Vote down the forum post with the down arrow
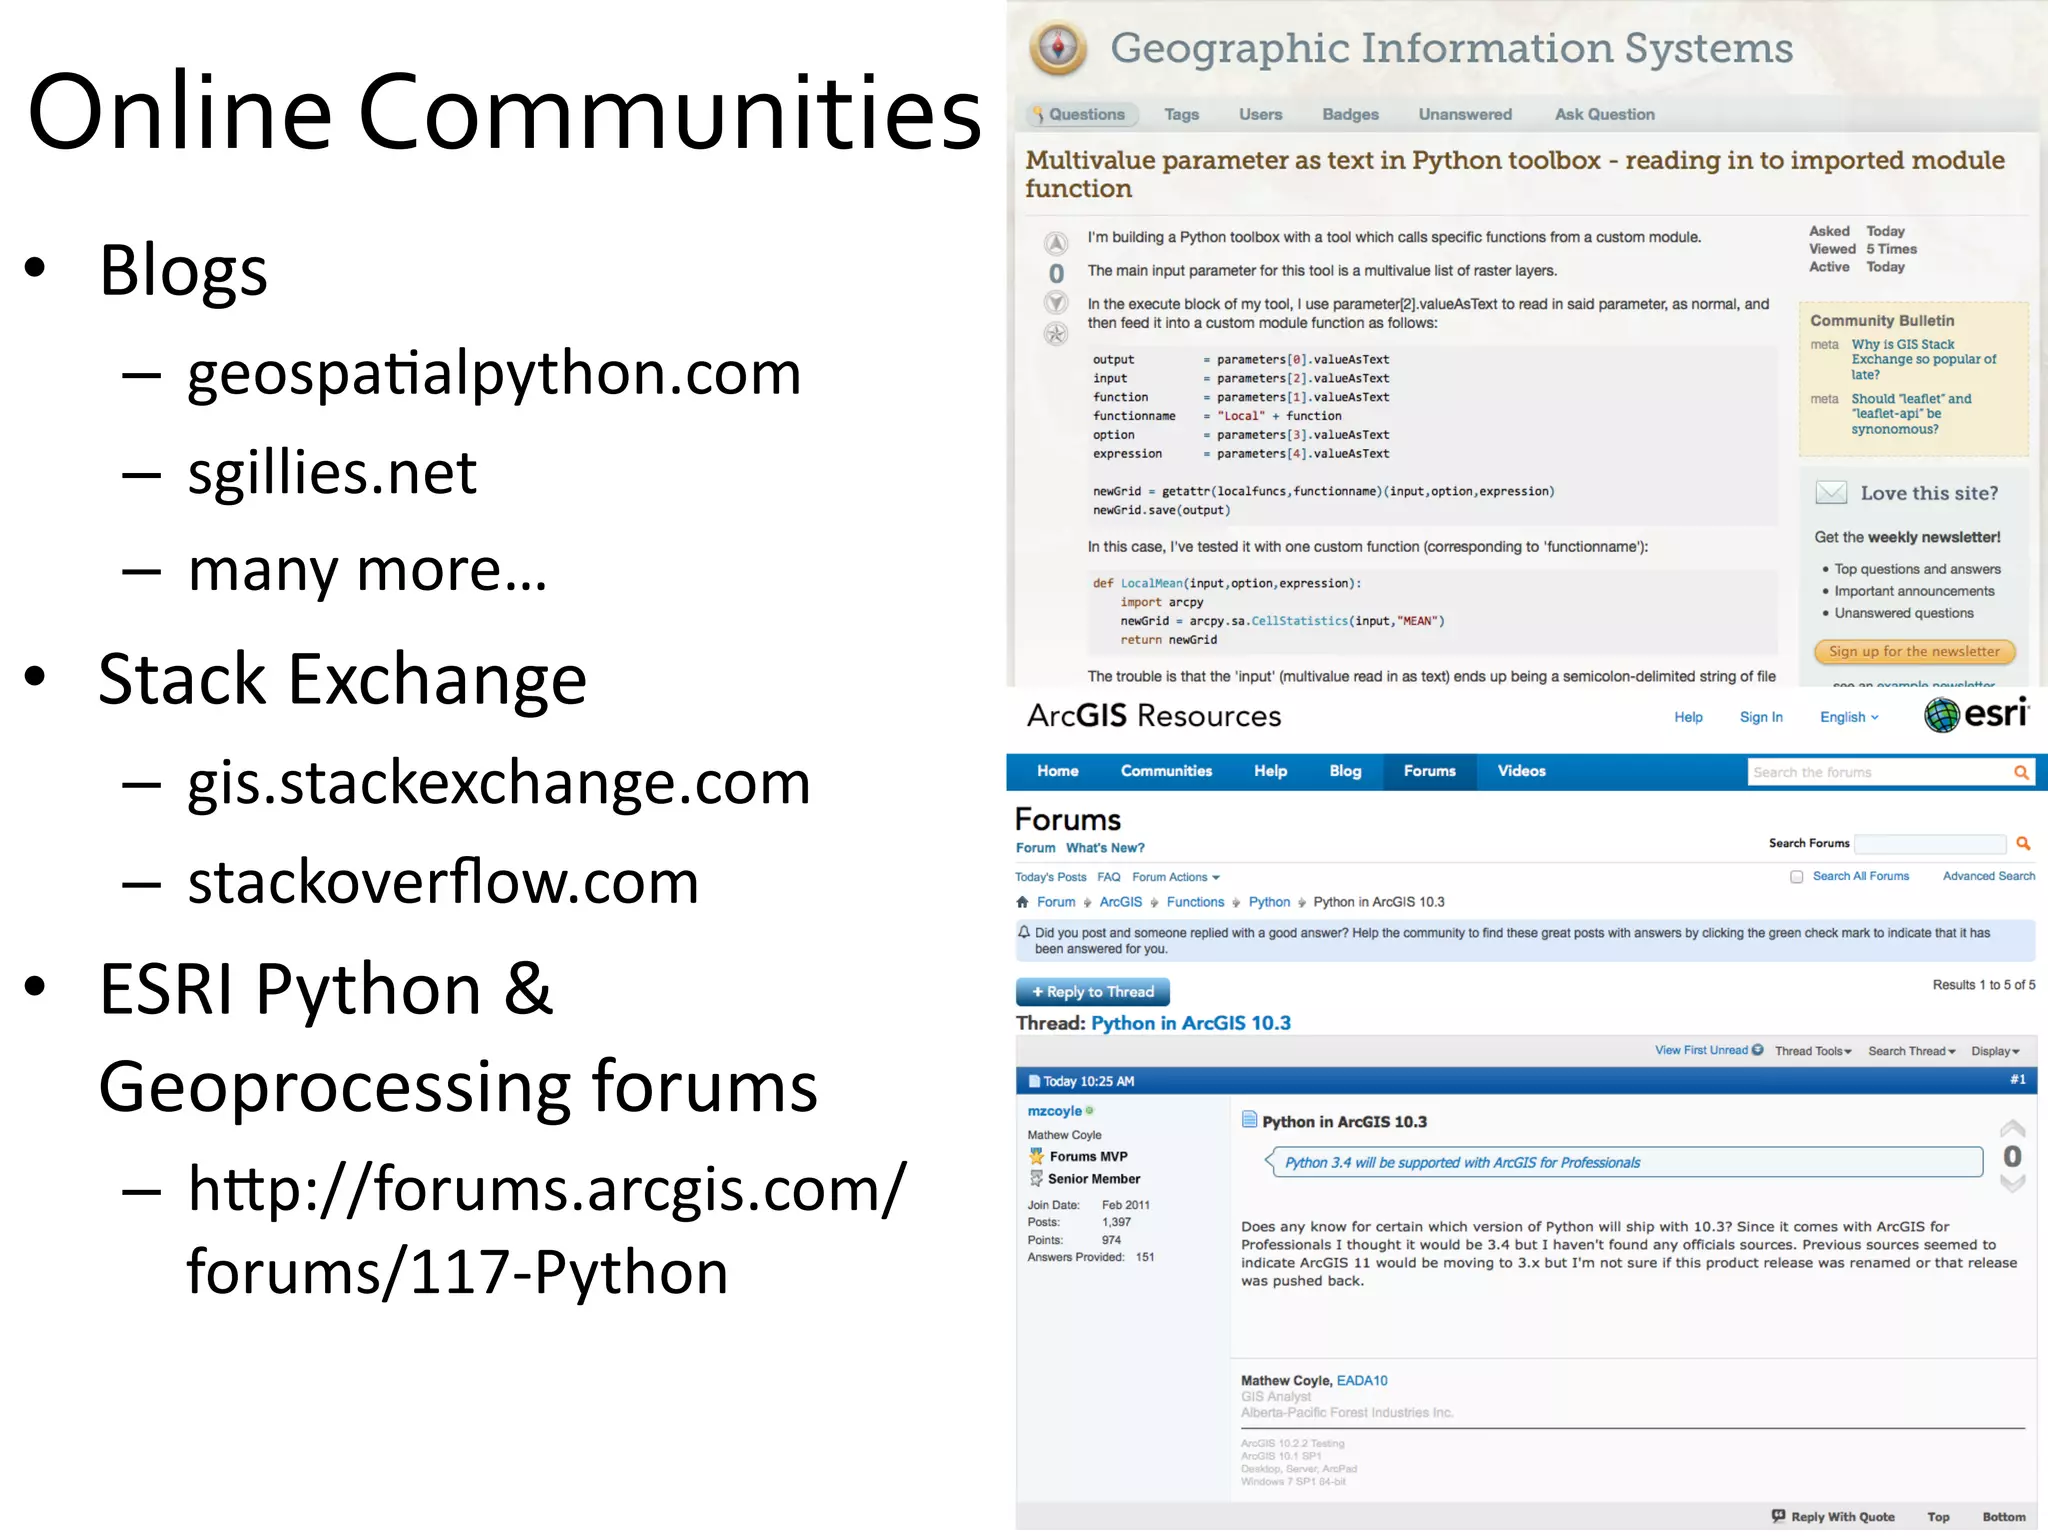The width and height of the screenshot is (2048, 1536). [2012, 1183]
